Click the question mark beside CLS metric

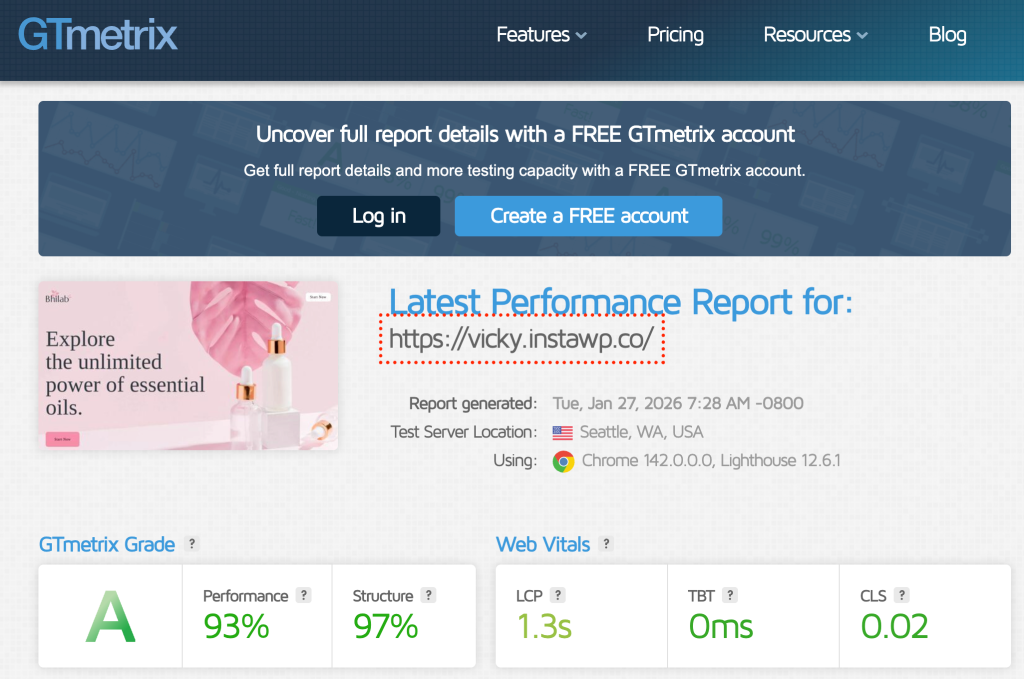(904, 594)
